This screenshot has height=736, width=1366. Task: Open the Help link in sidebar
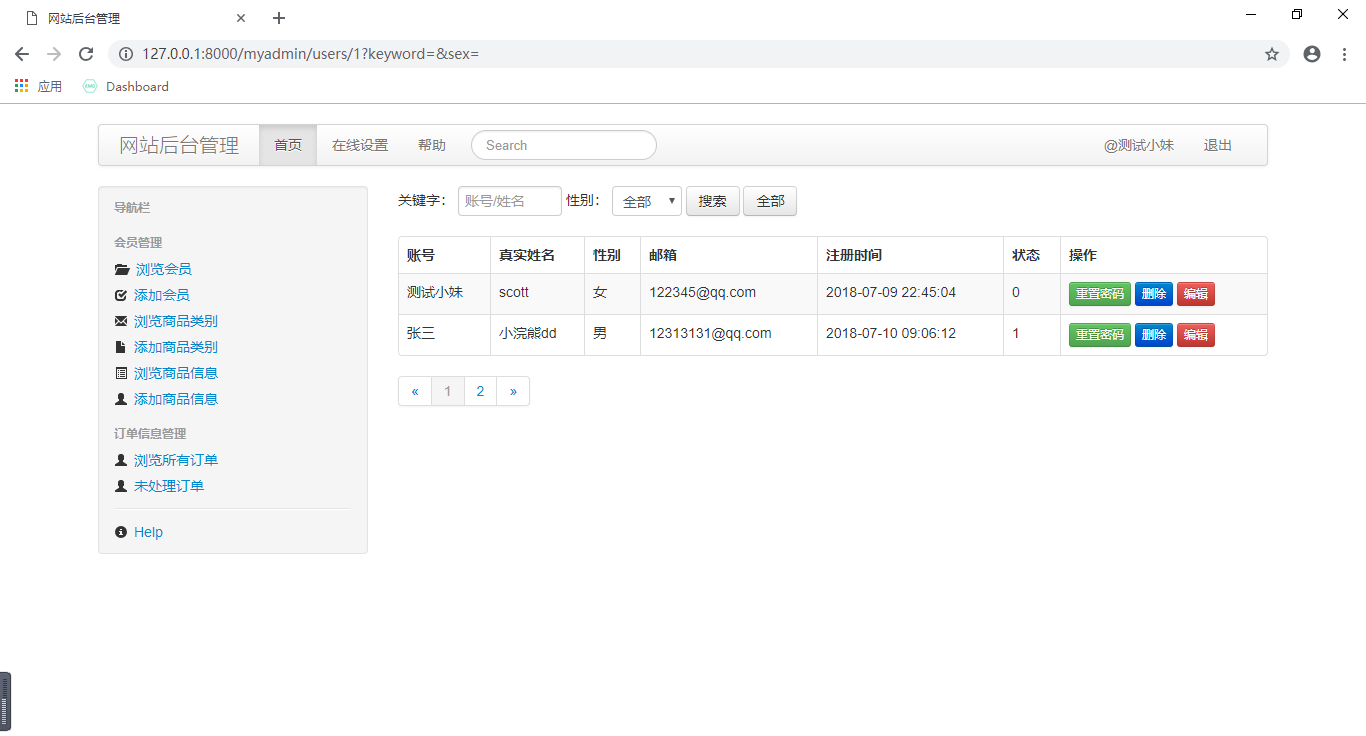[148, 533]
